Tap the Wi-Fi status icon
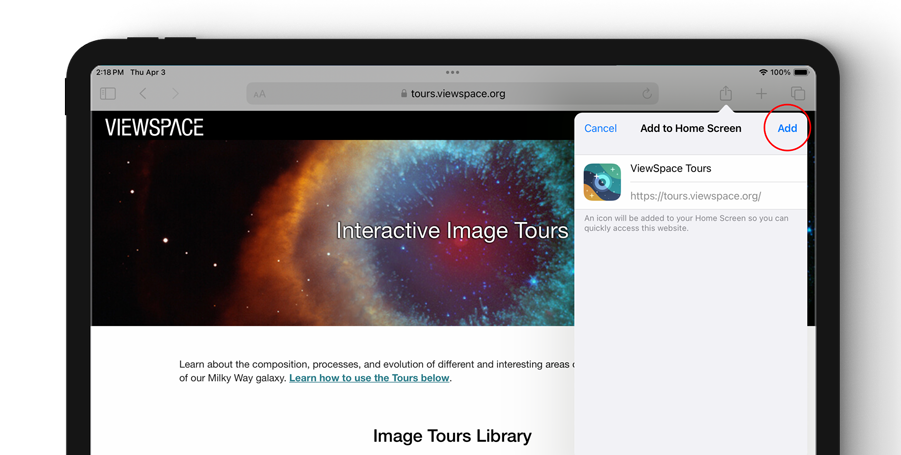The width and height of the screenshot is (901, 455). (763, 72)
